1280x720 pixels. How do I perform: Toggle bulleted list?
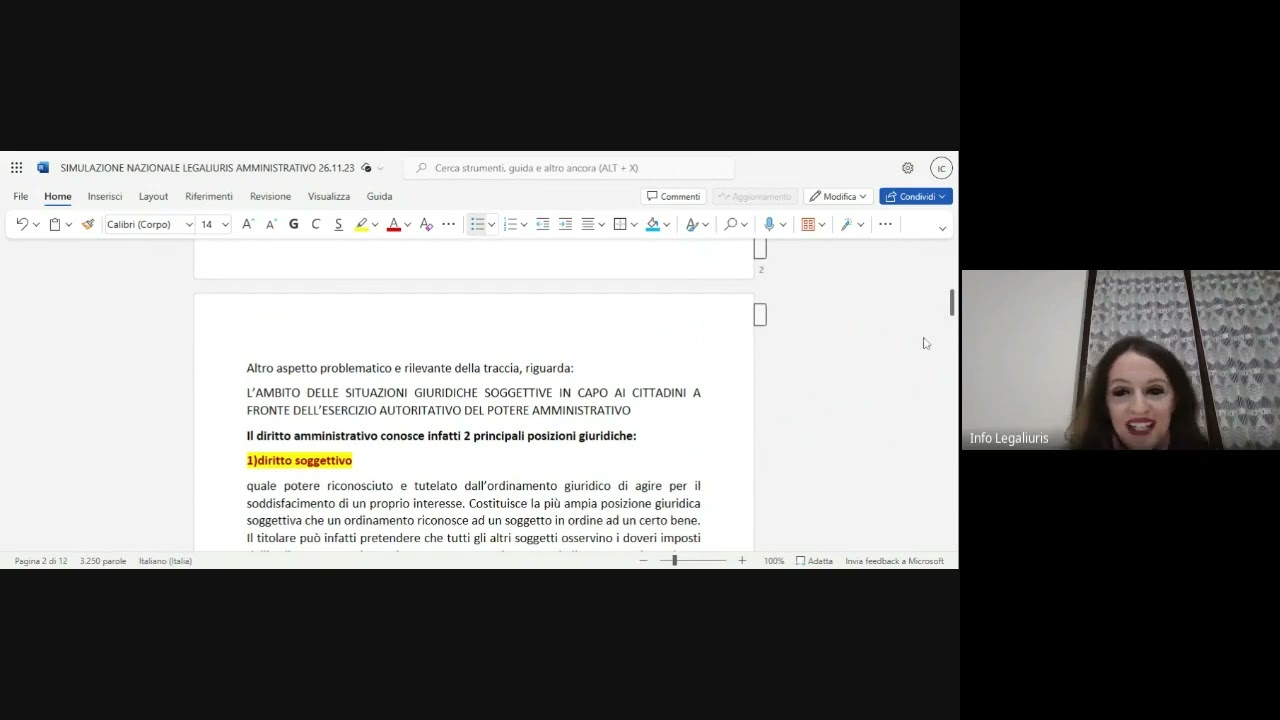tap(477, 224)
